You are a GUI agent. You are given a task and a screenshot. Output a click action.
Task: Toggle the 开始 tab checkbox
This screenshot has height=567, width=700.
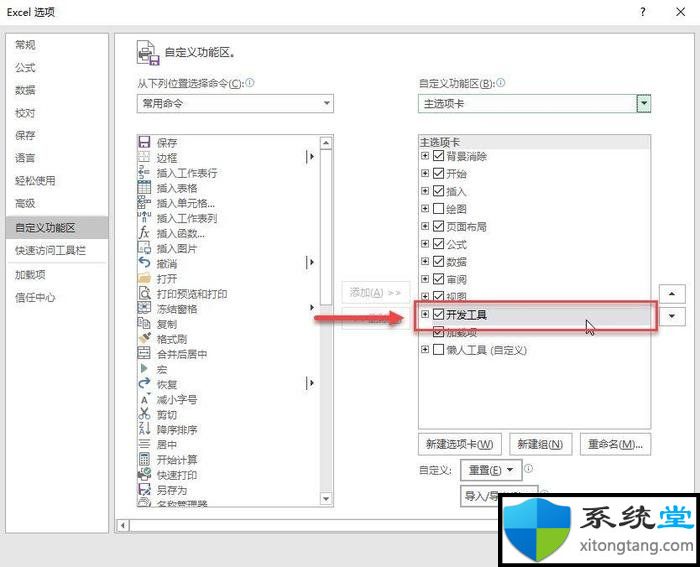pos(438,173)
